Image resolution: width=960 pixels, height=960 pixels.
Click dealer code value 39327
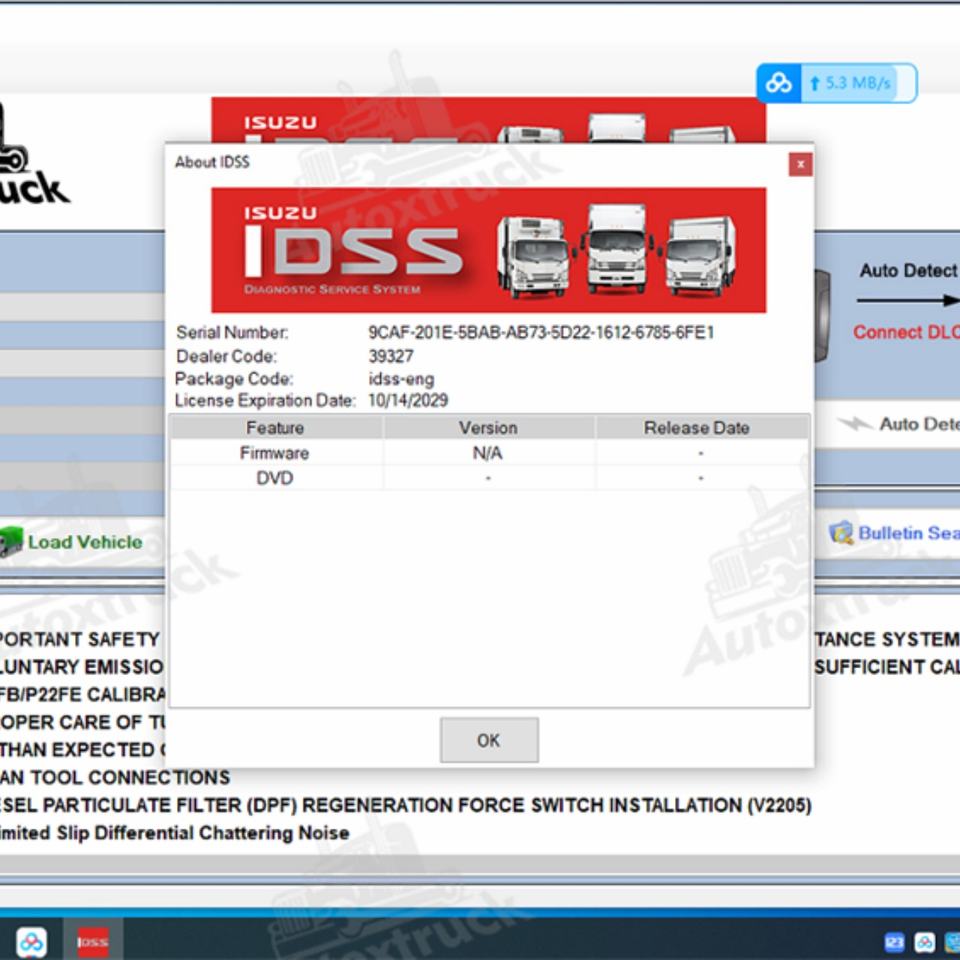pyautogui.click(x=391, y=356)
